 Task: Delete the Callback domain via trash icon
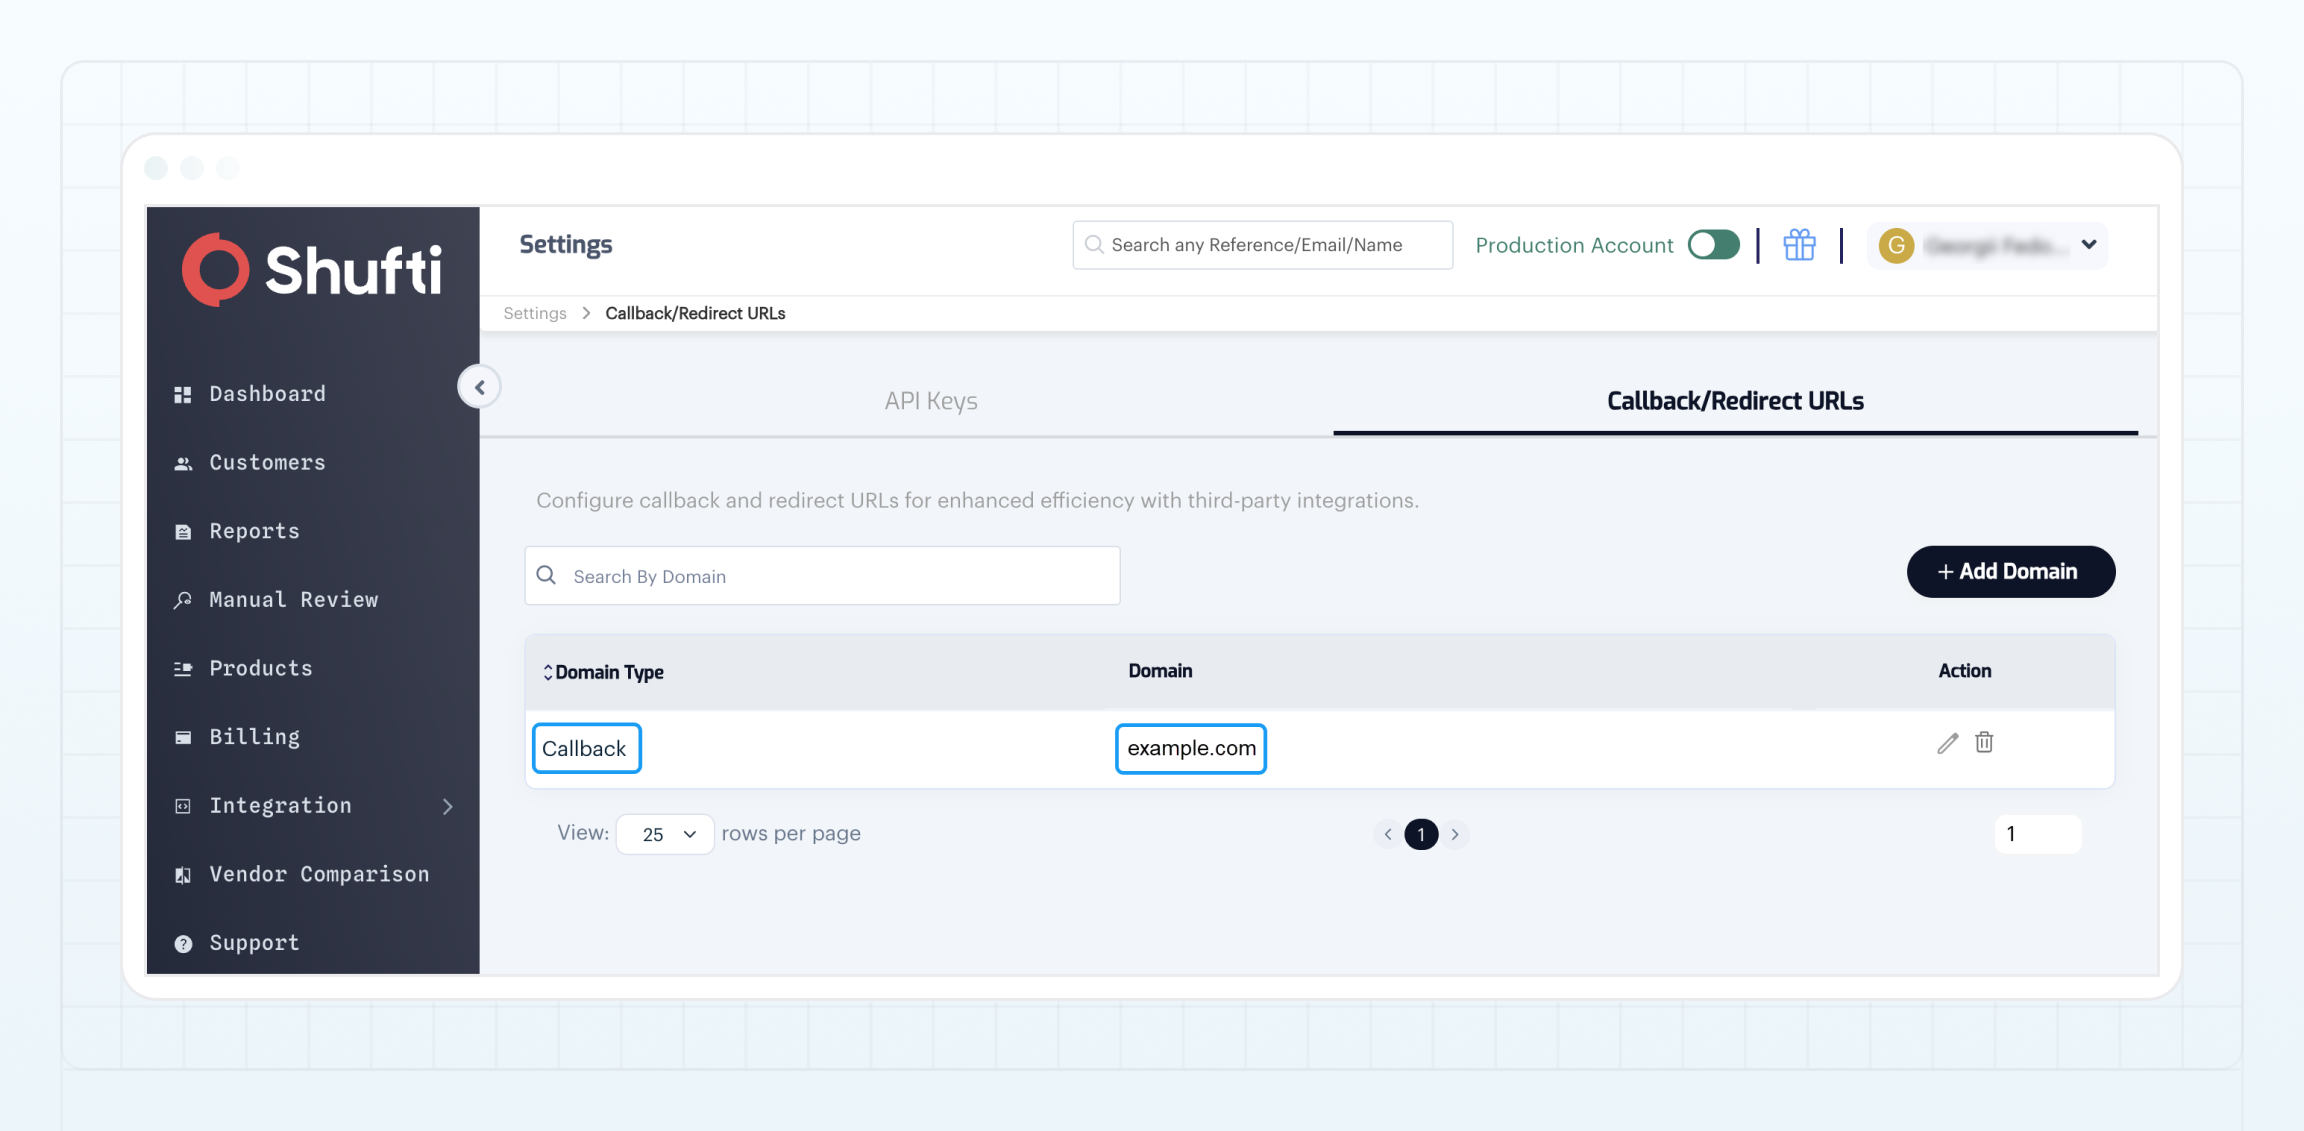point(1985,743)
